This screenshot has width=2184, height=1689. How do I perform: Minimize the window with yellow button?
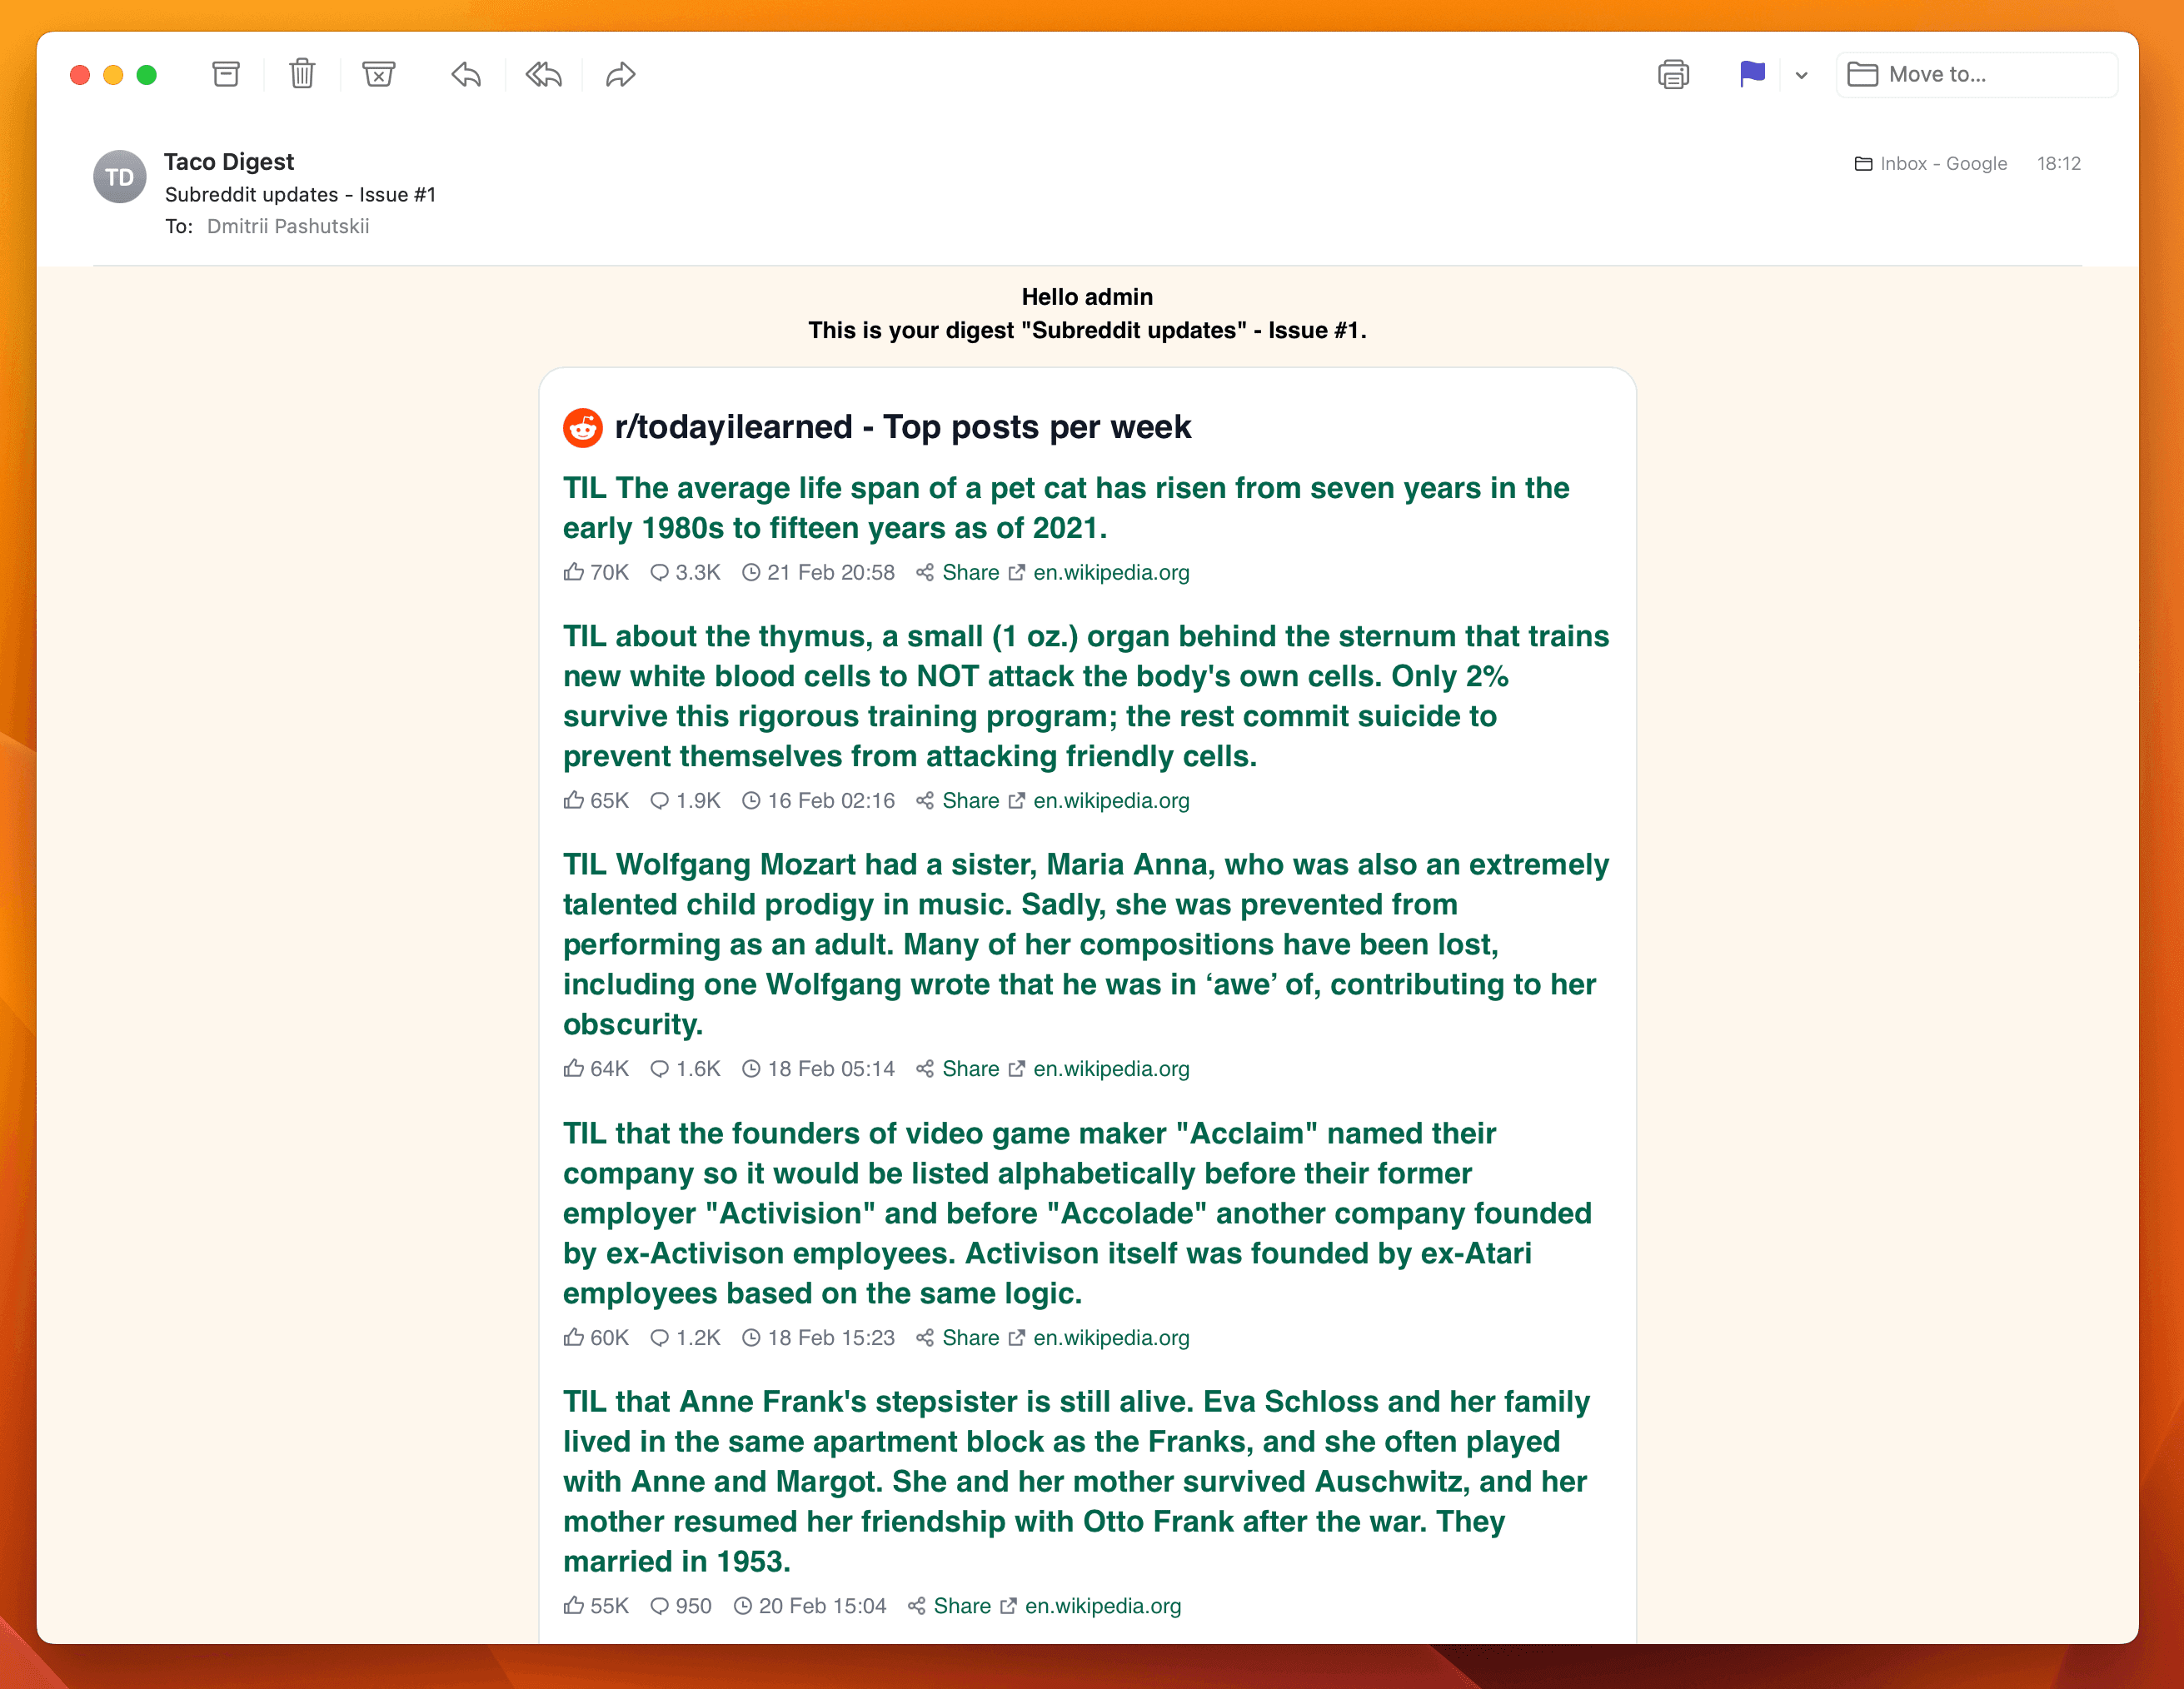[x=113, y=75]
